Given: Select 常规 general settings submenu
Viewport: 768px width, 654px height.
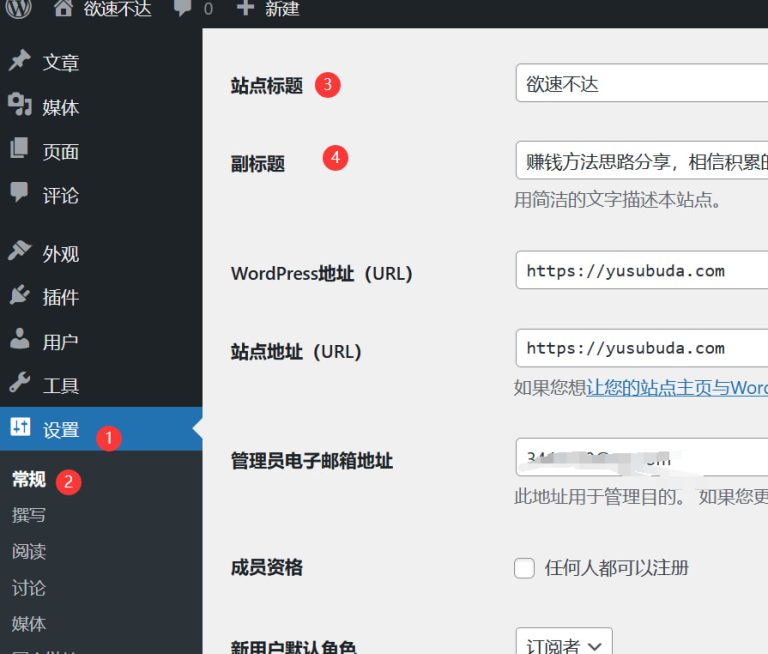Looking at the screenshot, I should [x=29, y=480].
